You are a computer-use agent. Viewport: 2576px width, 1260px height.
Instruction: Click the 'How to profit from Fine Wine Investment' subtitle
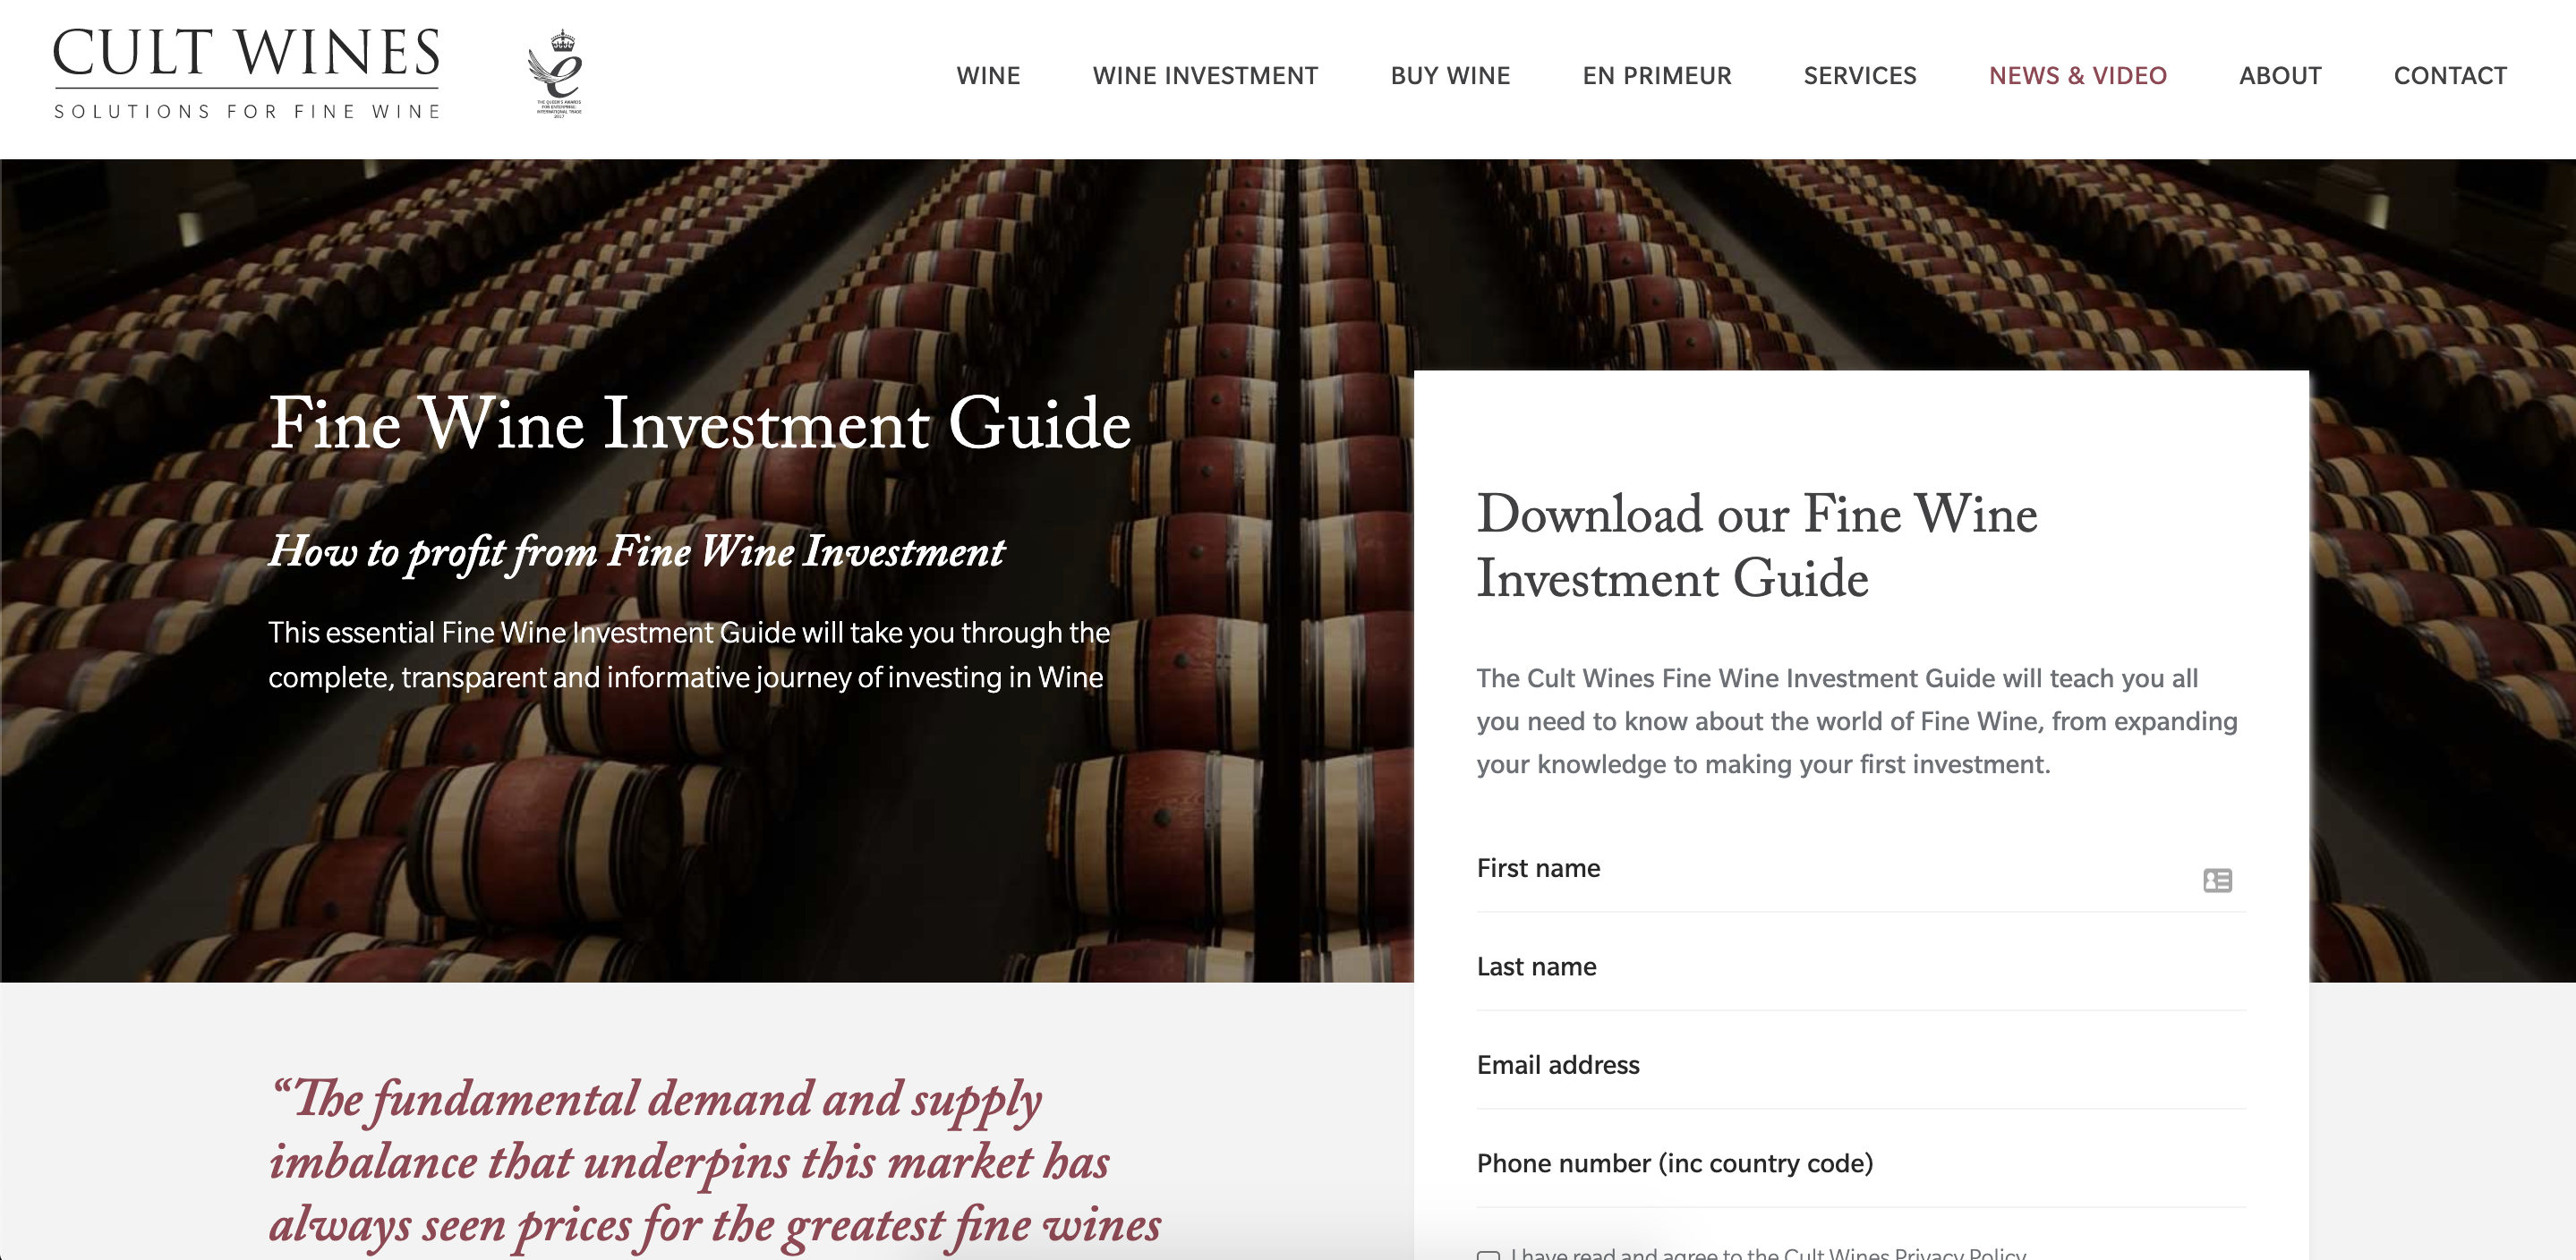637,552
